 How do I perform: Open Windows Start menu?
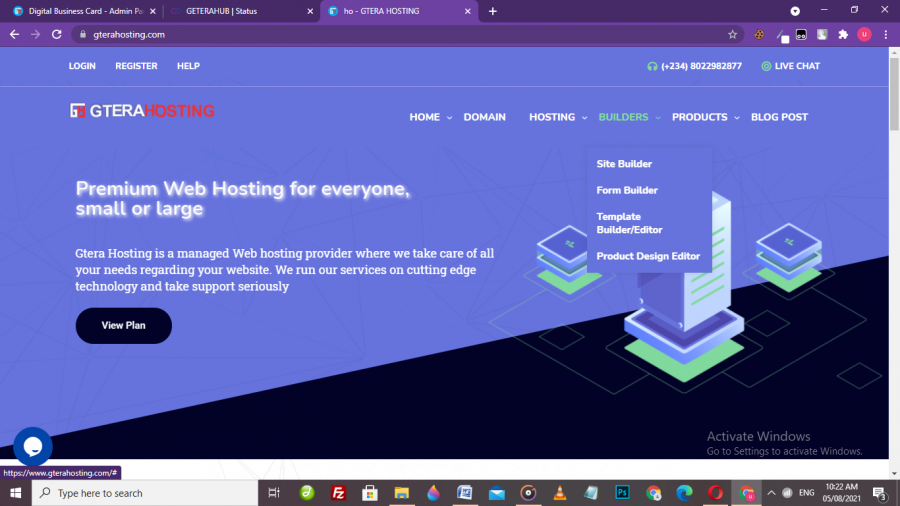click(x=15, y=493)
